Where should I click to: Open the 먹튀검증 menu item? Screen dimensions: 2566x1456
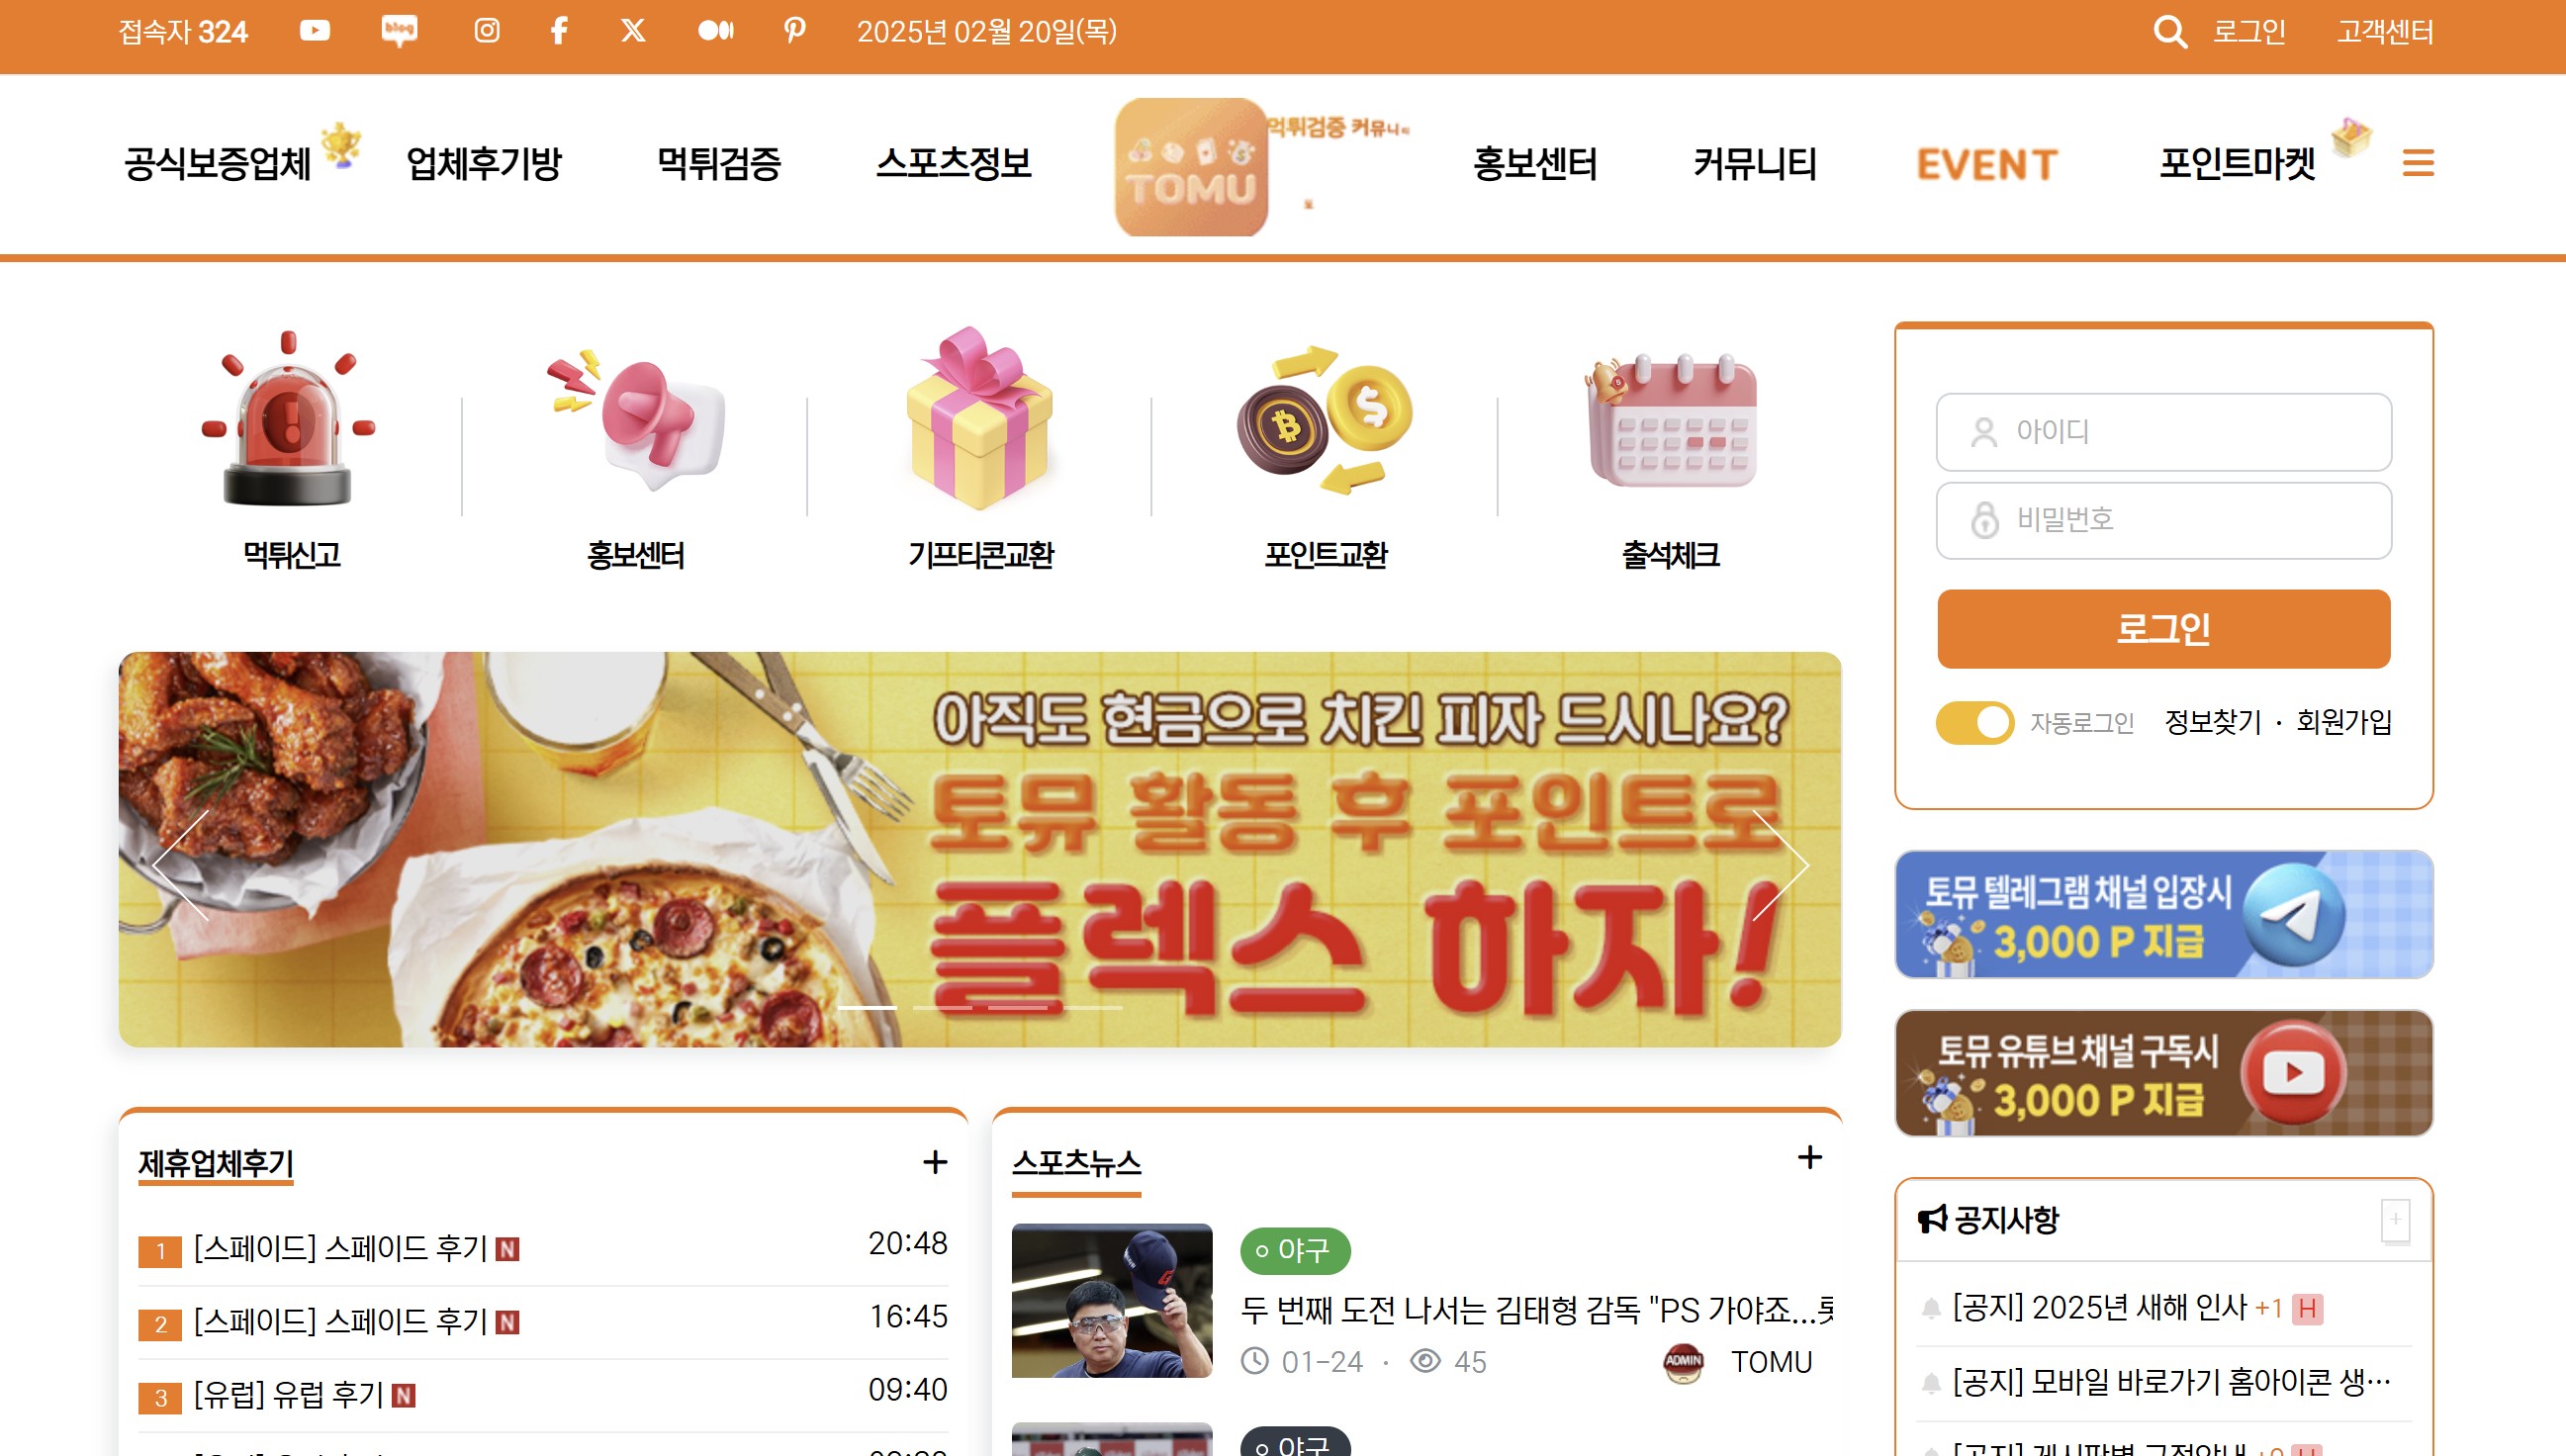click(719, 164)
